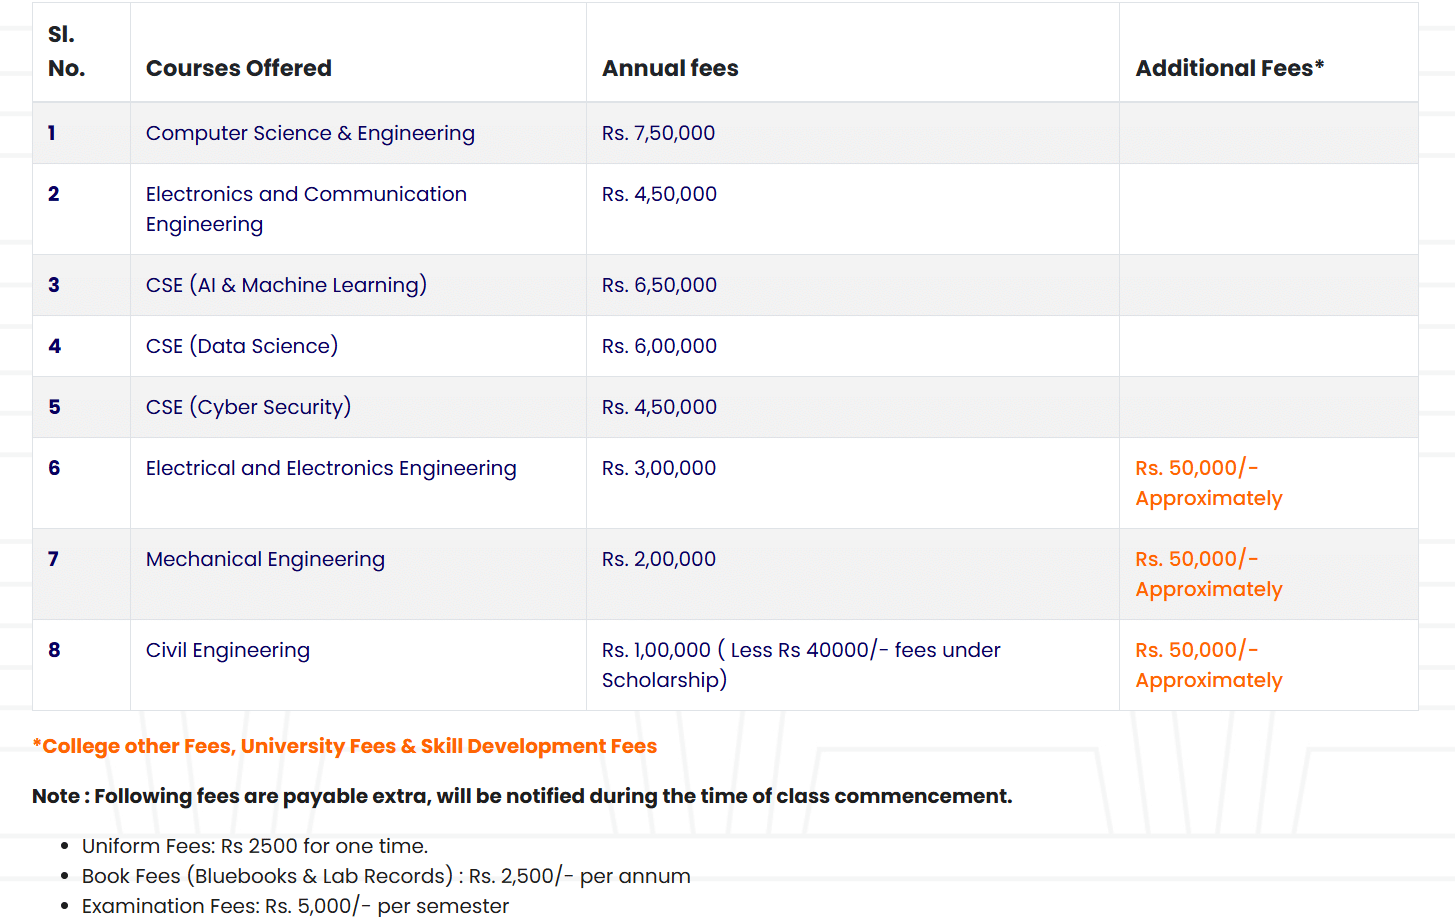Screen dimensions: 1455x917
Task: Click the Computer Science & Engineering course
Action: (x=310, y=133)
